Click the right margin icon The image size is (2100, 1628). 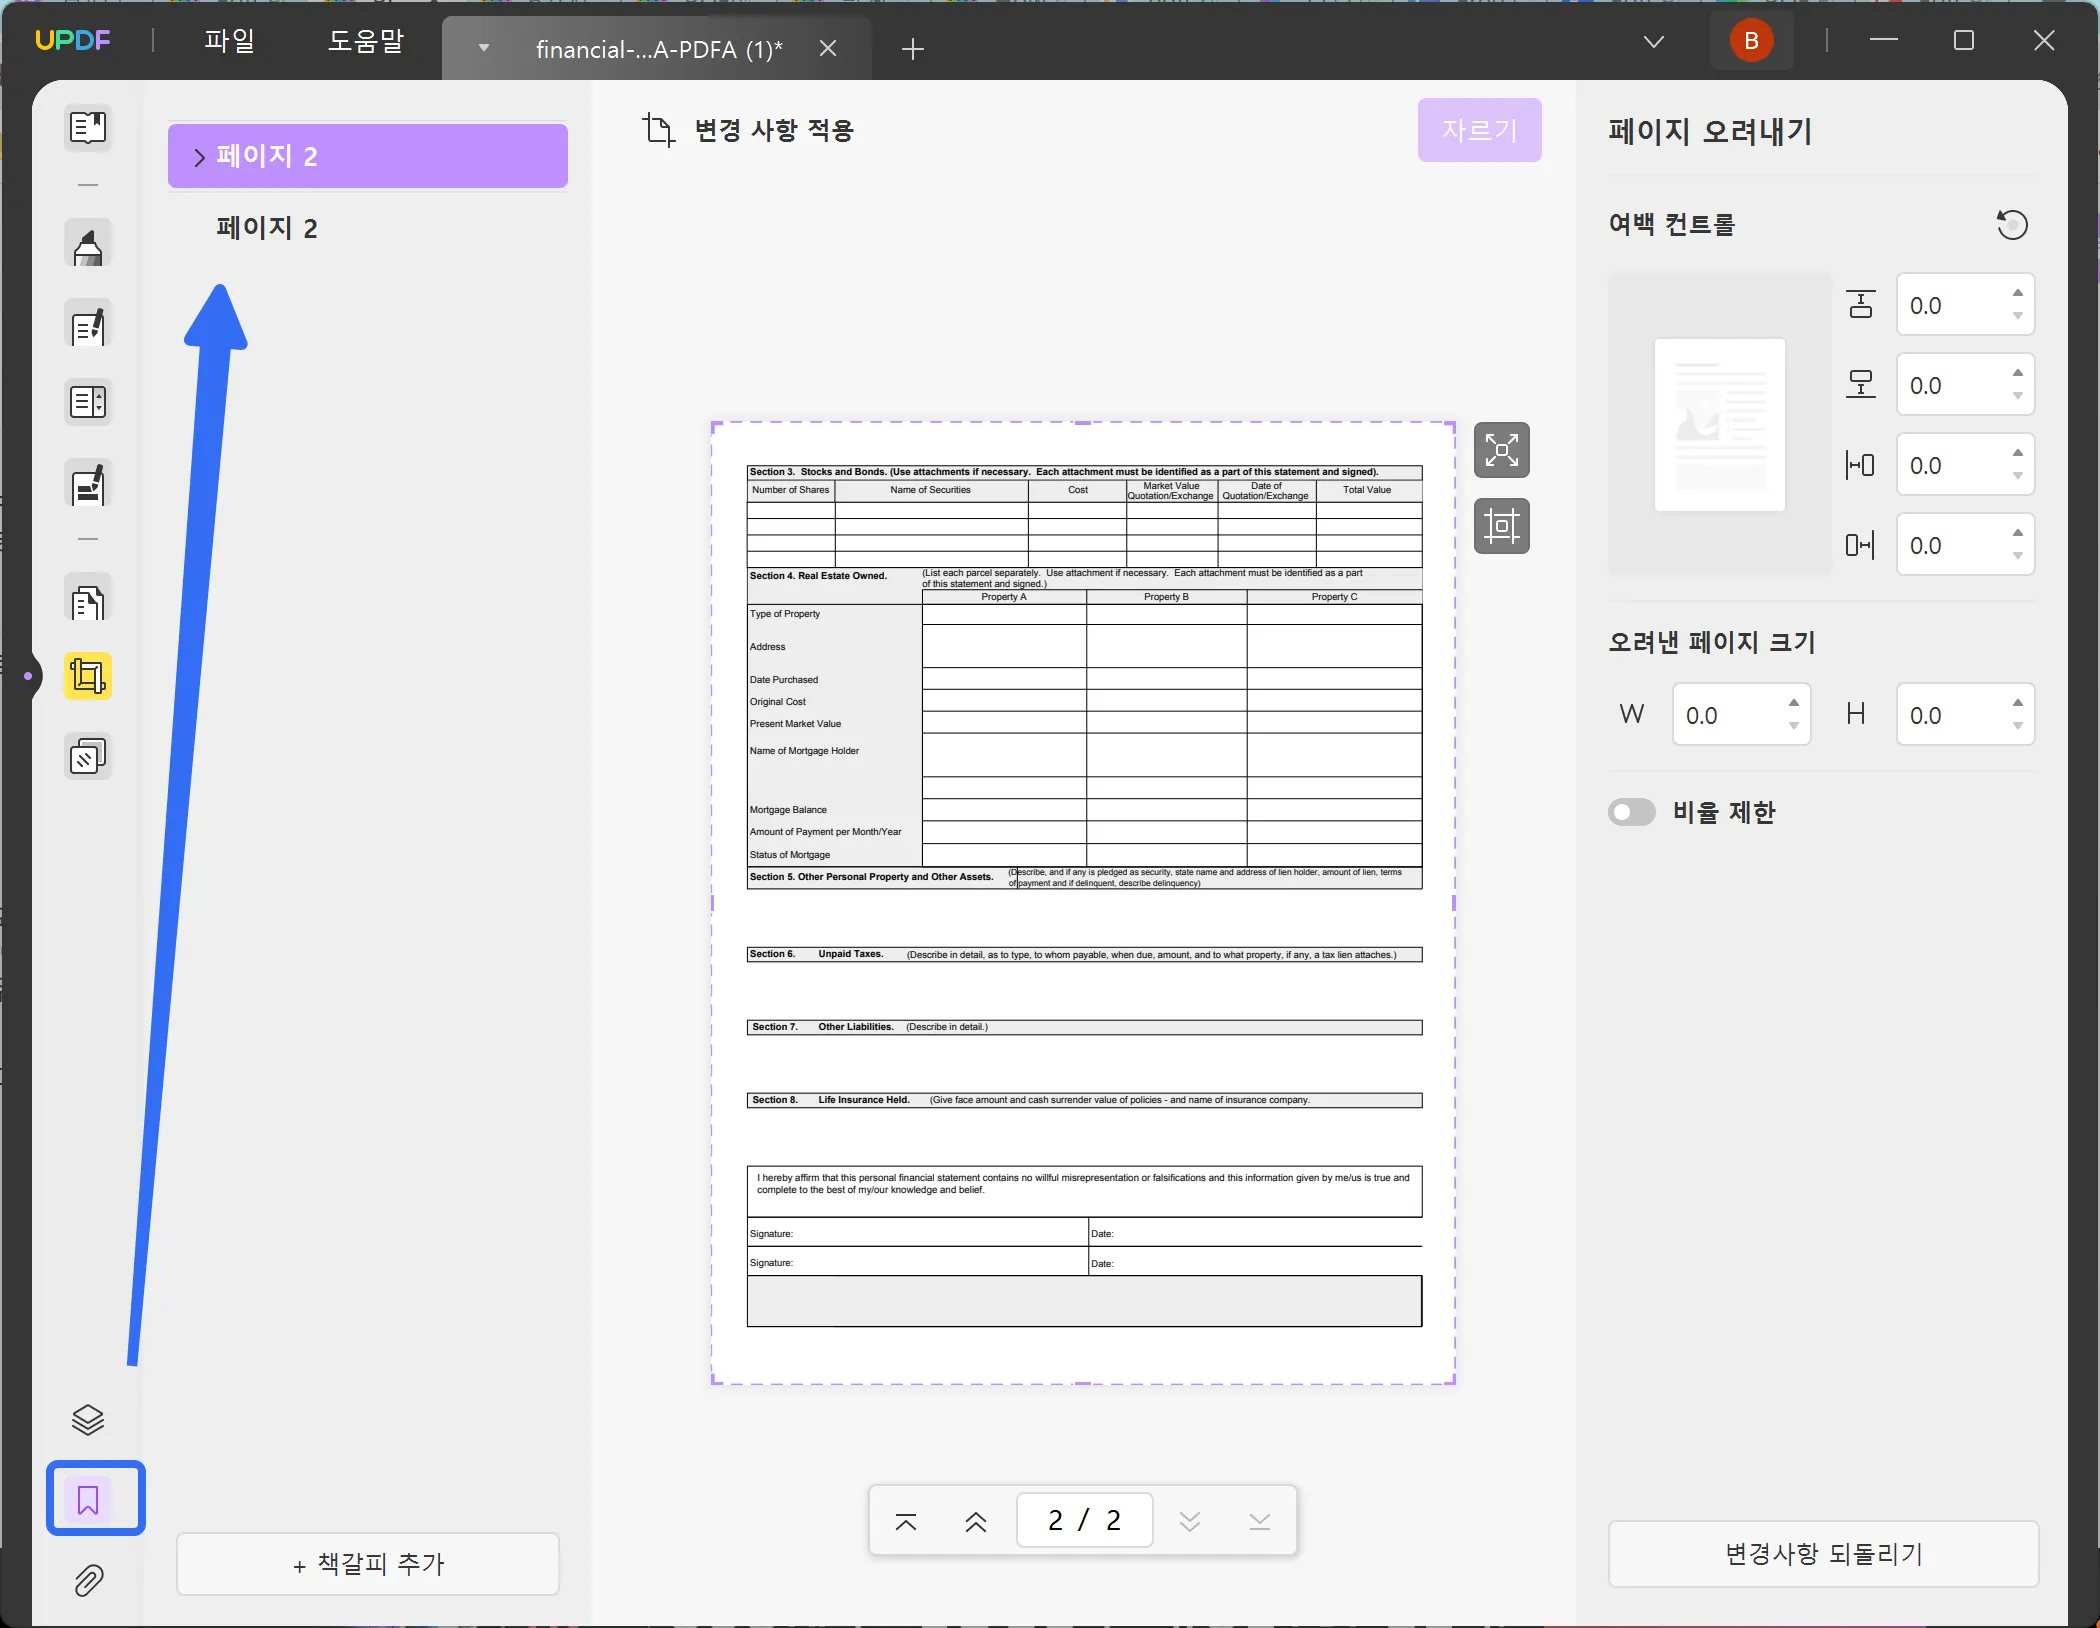coord(1860,545)
